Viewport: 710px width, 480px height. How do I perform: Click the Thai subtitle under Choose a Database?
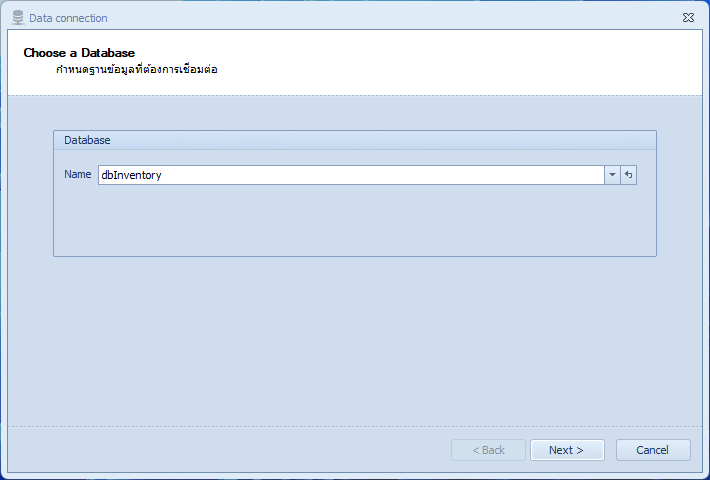coord(137,70)
